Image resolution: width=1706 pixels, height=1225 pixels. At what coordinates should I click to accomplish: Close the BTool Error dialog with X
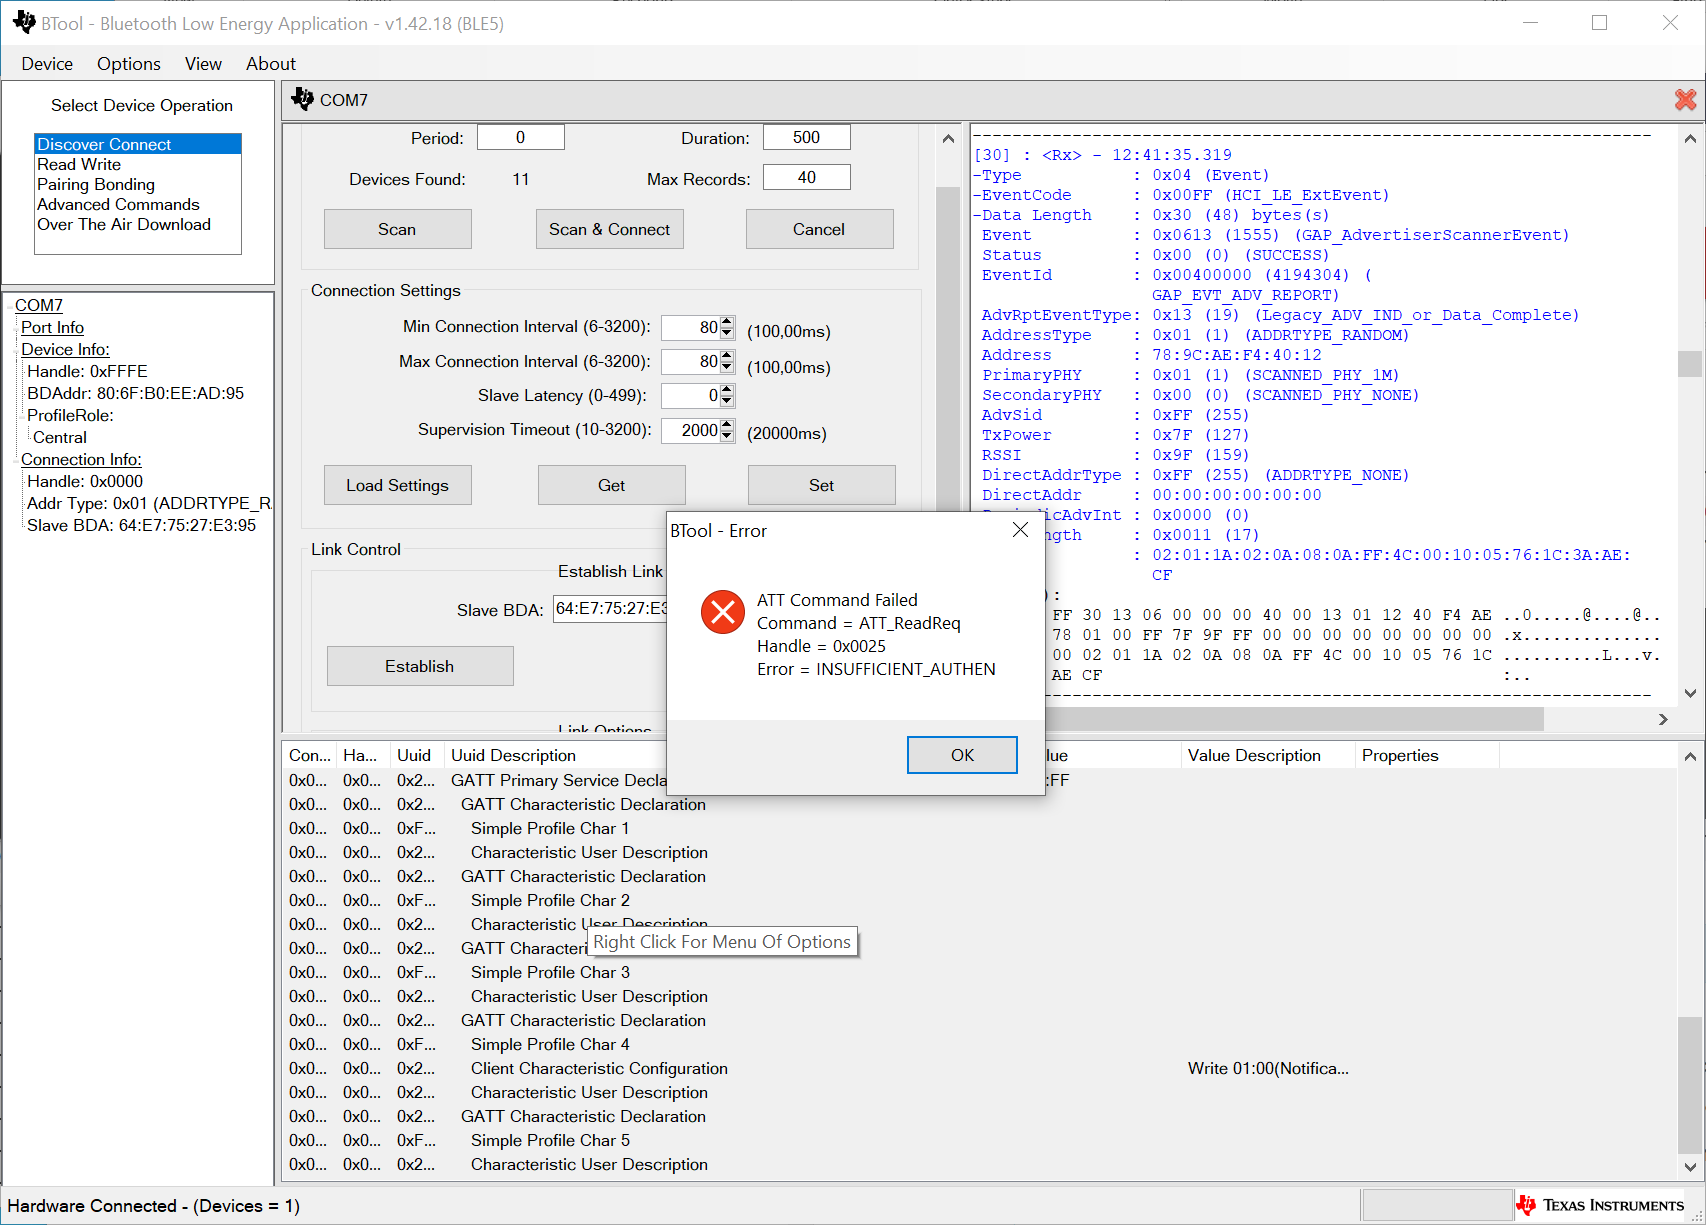(1019, 530)
